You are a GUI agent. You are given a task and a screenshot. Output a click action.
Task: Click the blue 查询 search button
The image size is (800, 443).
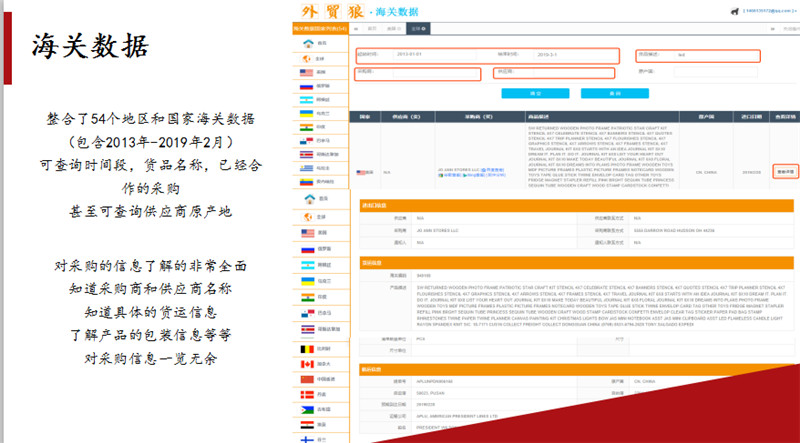click(615, 93)
